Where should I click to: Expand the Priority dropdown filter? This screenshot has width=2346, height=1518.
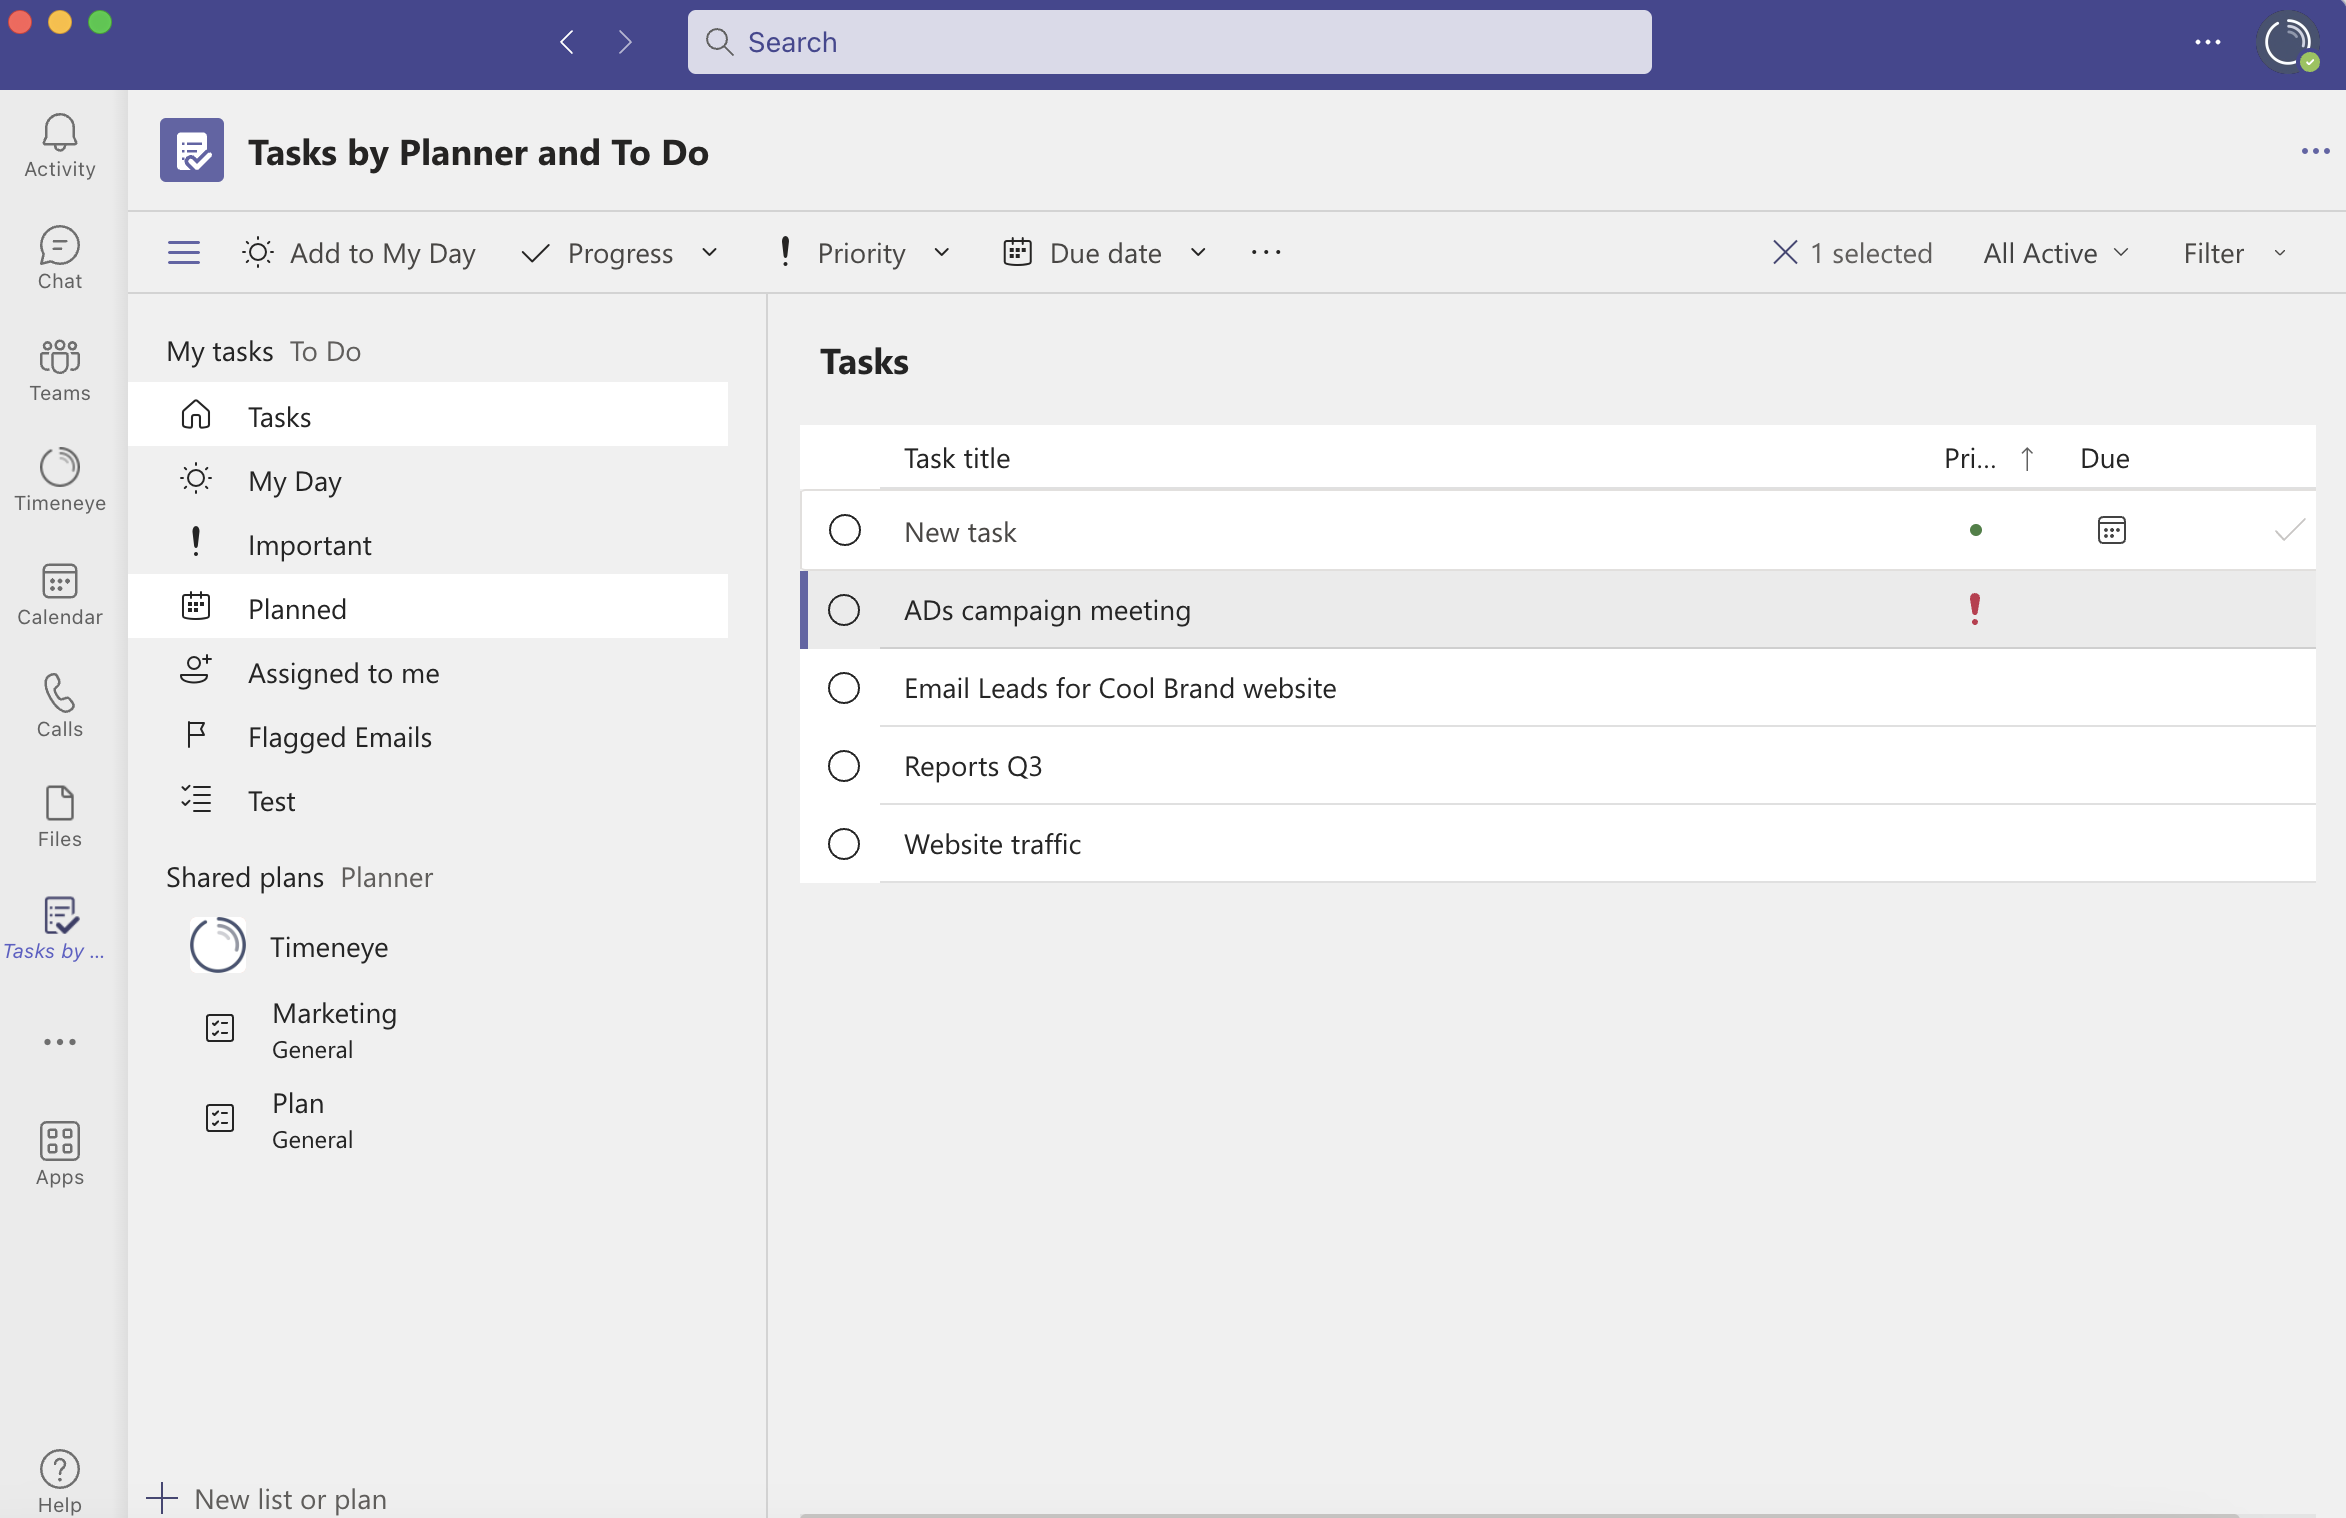(939, 251)
